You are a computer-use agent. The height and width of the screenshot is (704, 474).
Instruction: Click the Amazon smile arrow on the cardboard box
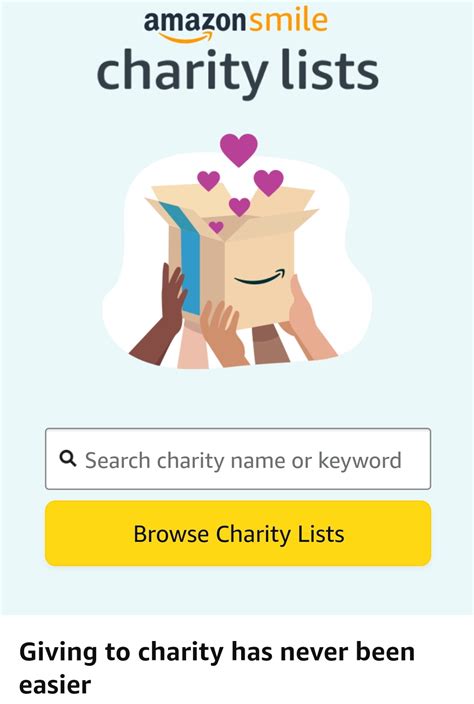pos(259,277)
